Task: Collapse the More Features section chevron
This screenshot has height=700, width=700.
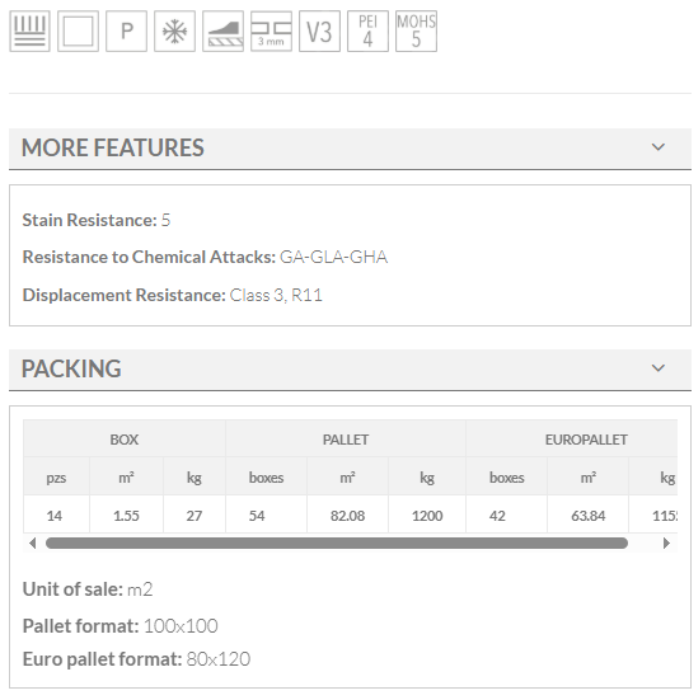Action: 658,148
